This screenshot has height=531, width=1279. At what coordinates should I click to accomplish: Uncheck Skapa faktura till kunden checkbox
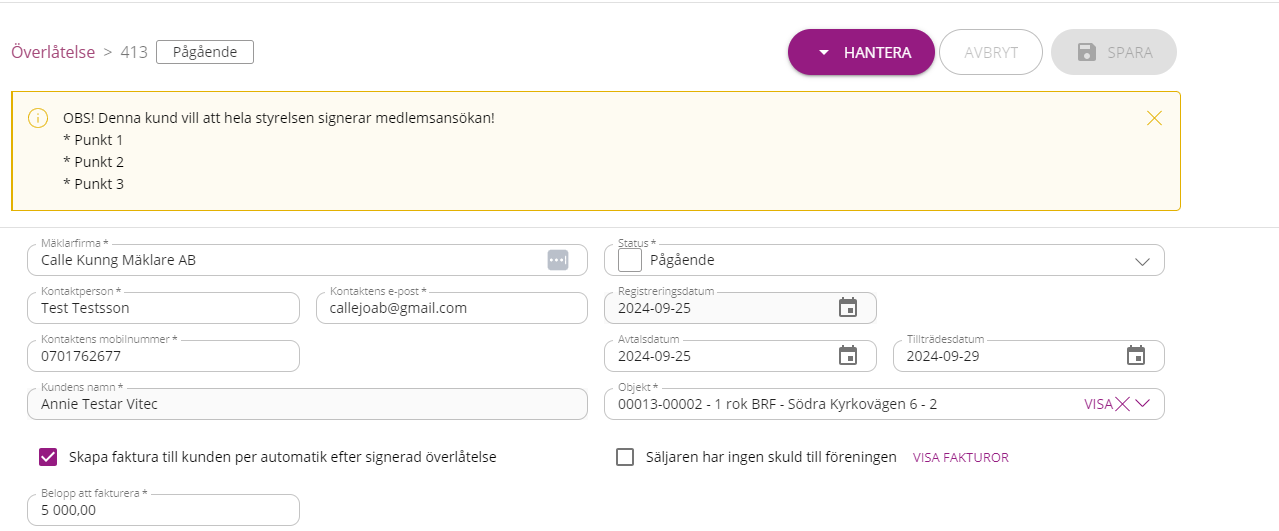coord(48,457)
